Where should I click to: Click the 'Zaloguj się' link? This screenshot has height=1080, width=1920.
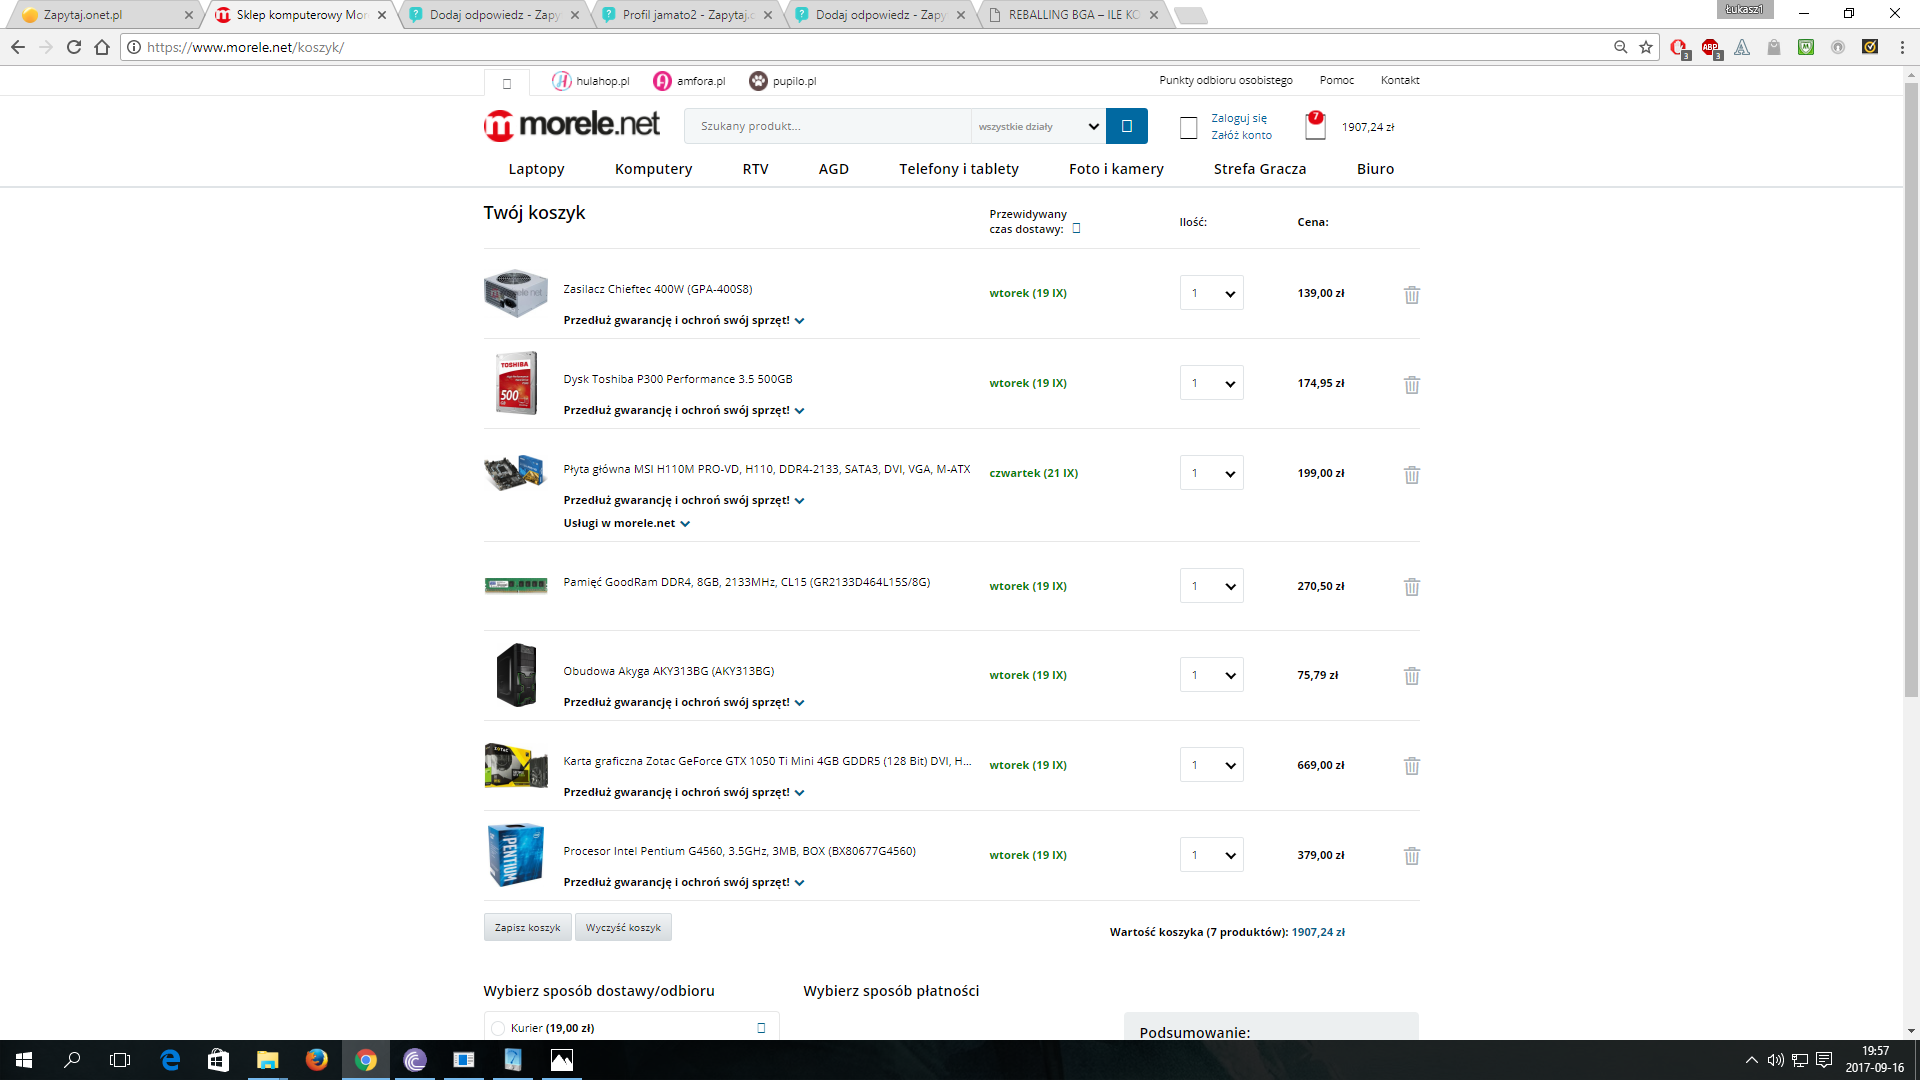point(1238,118)
